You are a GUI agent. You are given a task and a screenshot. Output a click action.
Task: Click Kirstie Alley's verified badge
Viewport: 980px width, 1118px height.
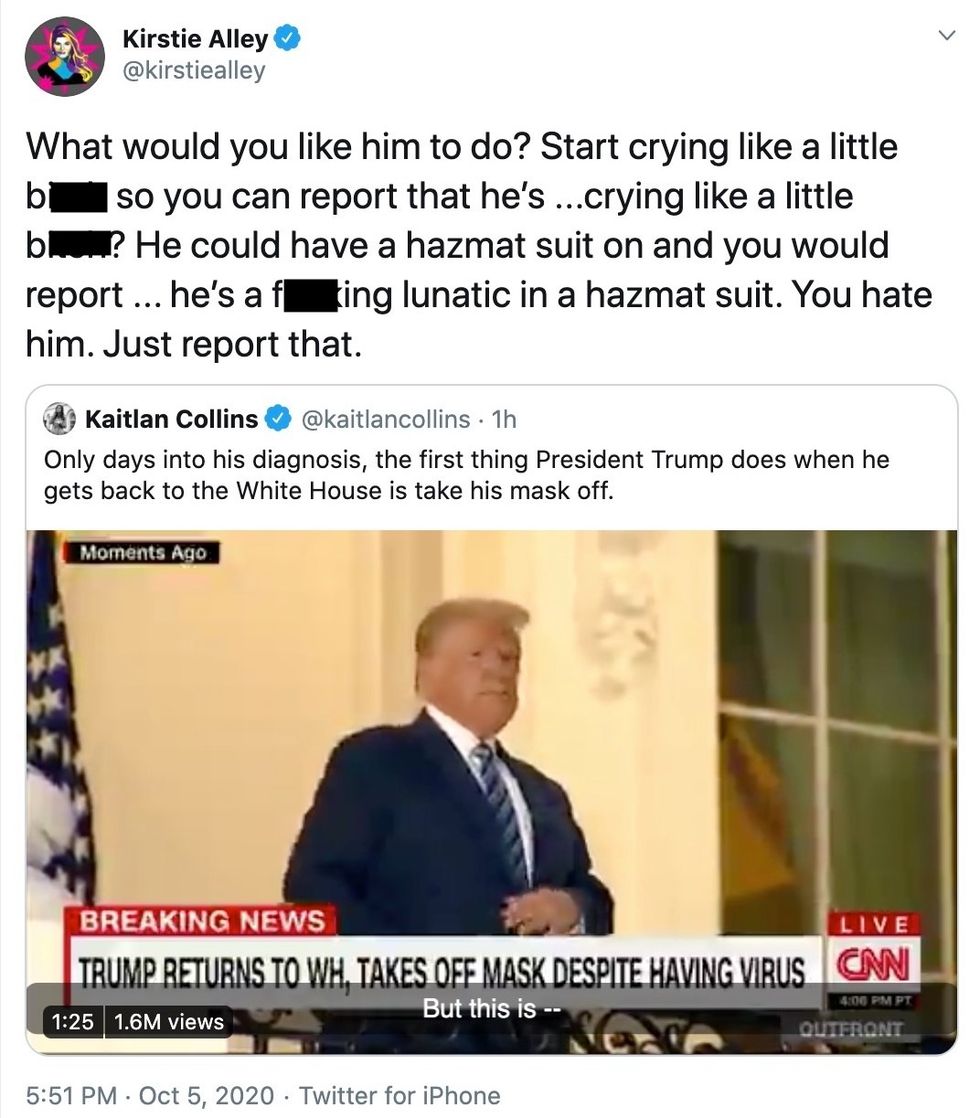(x=287, y=39)
